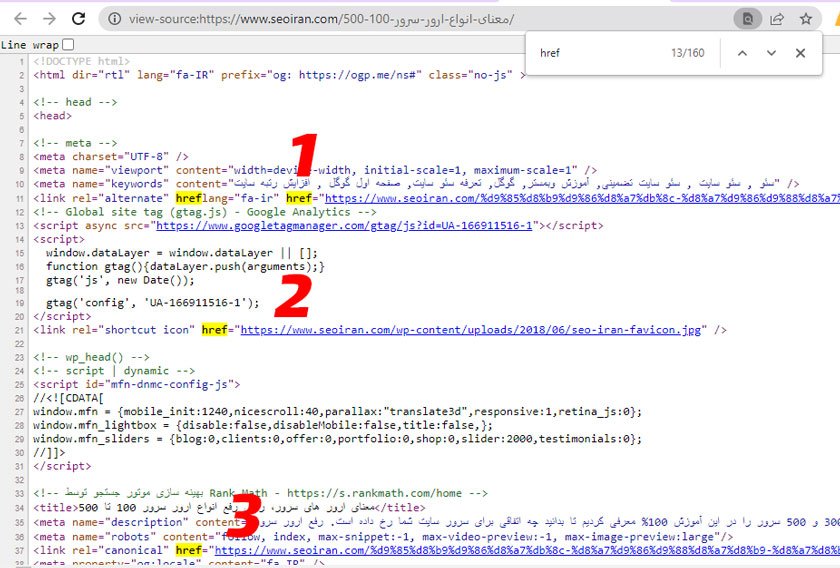
Task: Open the seo-iran-favicon.jpg link
Action: [x=470, y=330]
